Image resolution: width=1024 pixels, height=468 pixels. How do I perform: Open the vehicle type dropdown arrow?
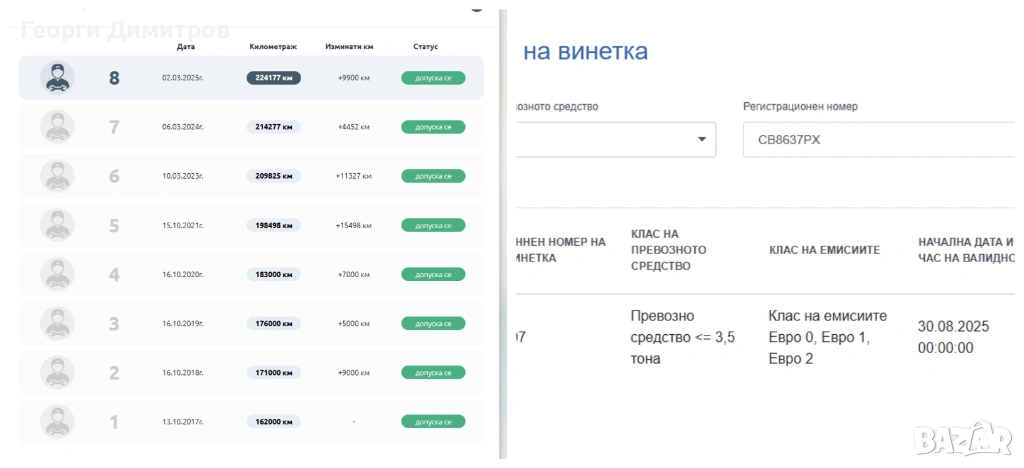(702, 140)
